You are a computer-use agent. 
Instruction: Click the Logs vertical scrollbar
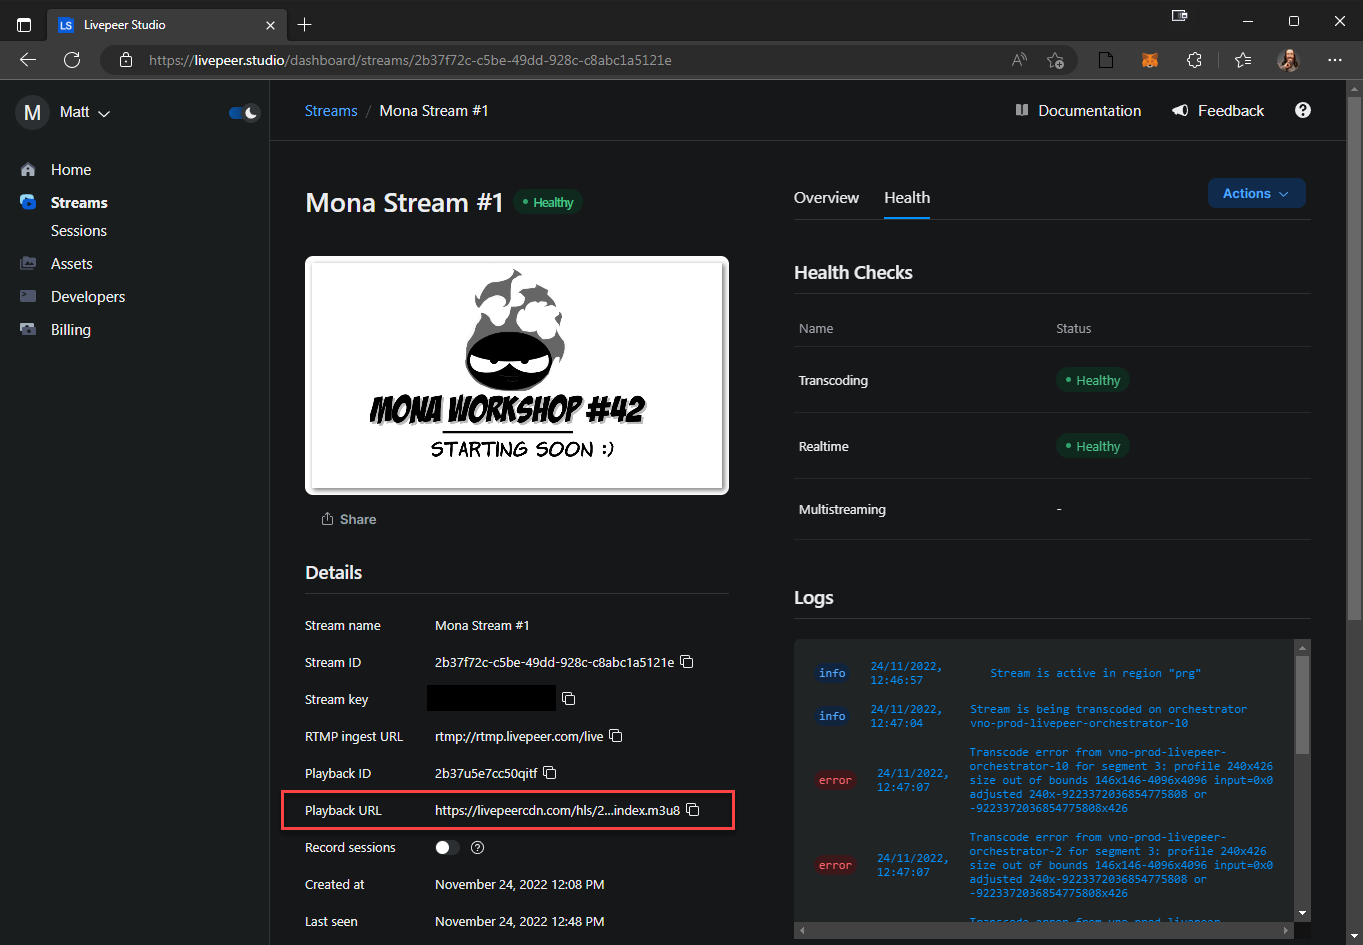[x=1302, y=704]
